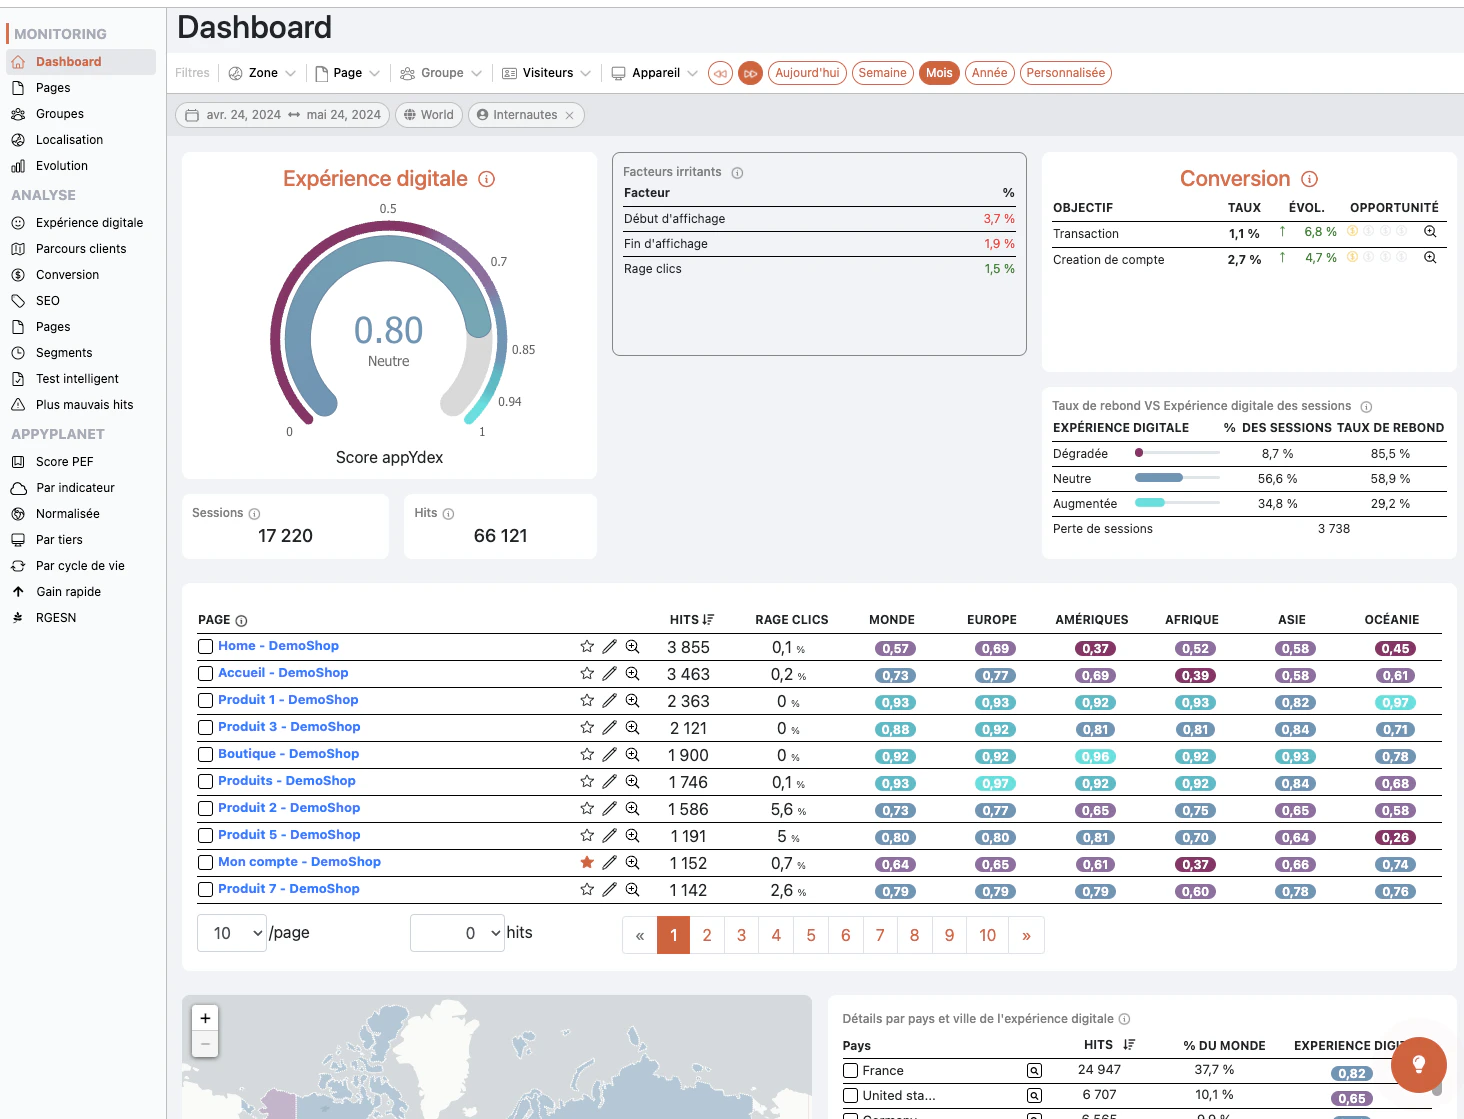Check the Accueil - DemoShop row checkbox

pyautogui.click(x=206, y=674)
